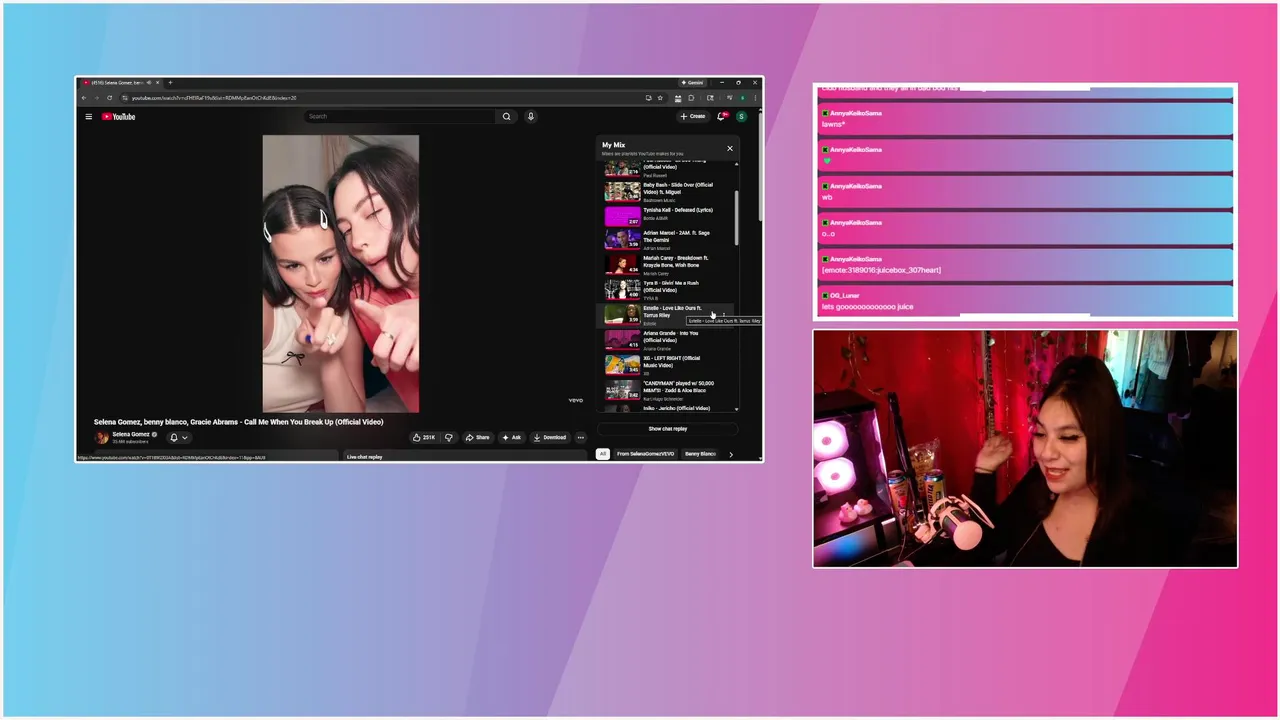Screen dimensions: 1280x720
Task: Click Show chat replay button
Action: pyautogui.click(x=667, y=429)
